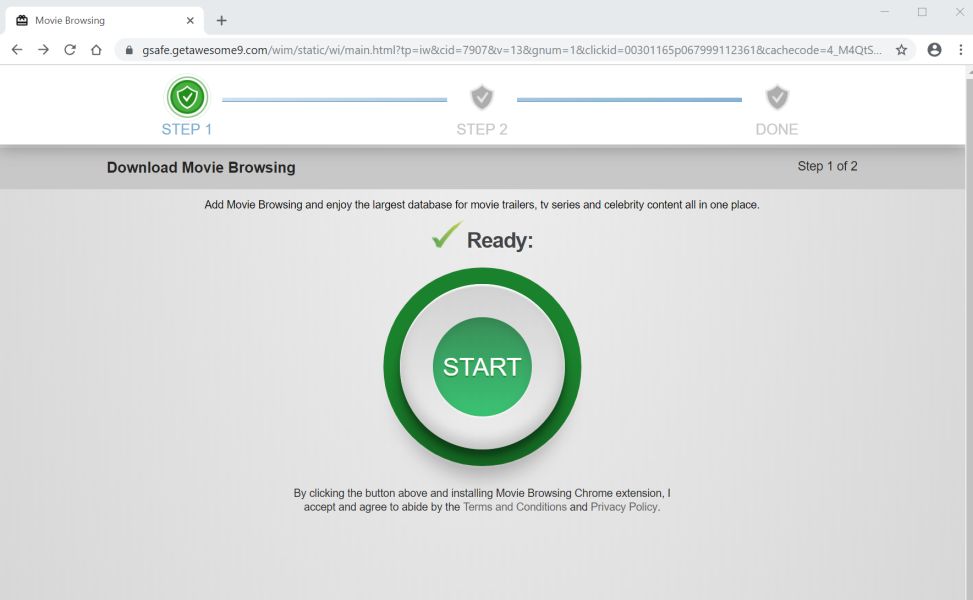Open the Terms and Conditions link
Image resolution: width=973 pixels, height=600 pixels.
(x=514, y=507)
